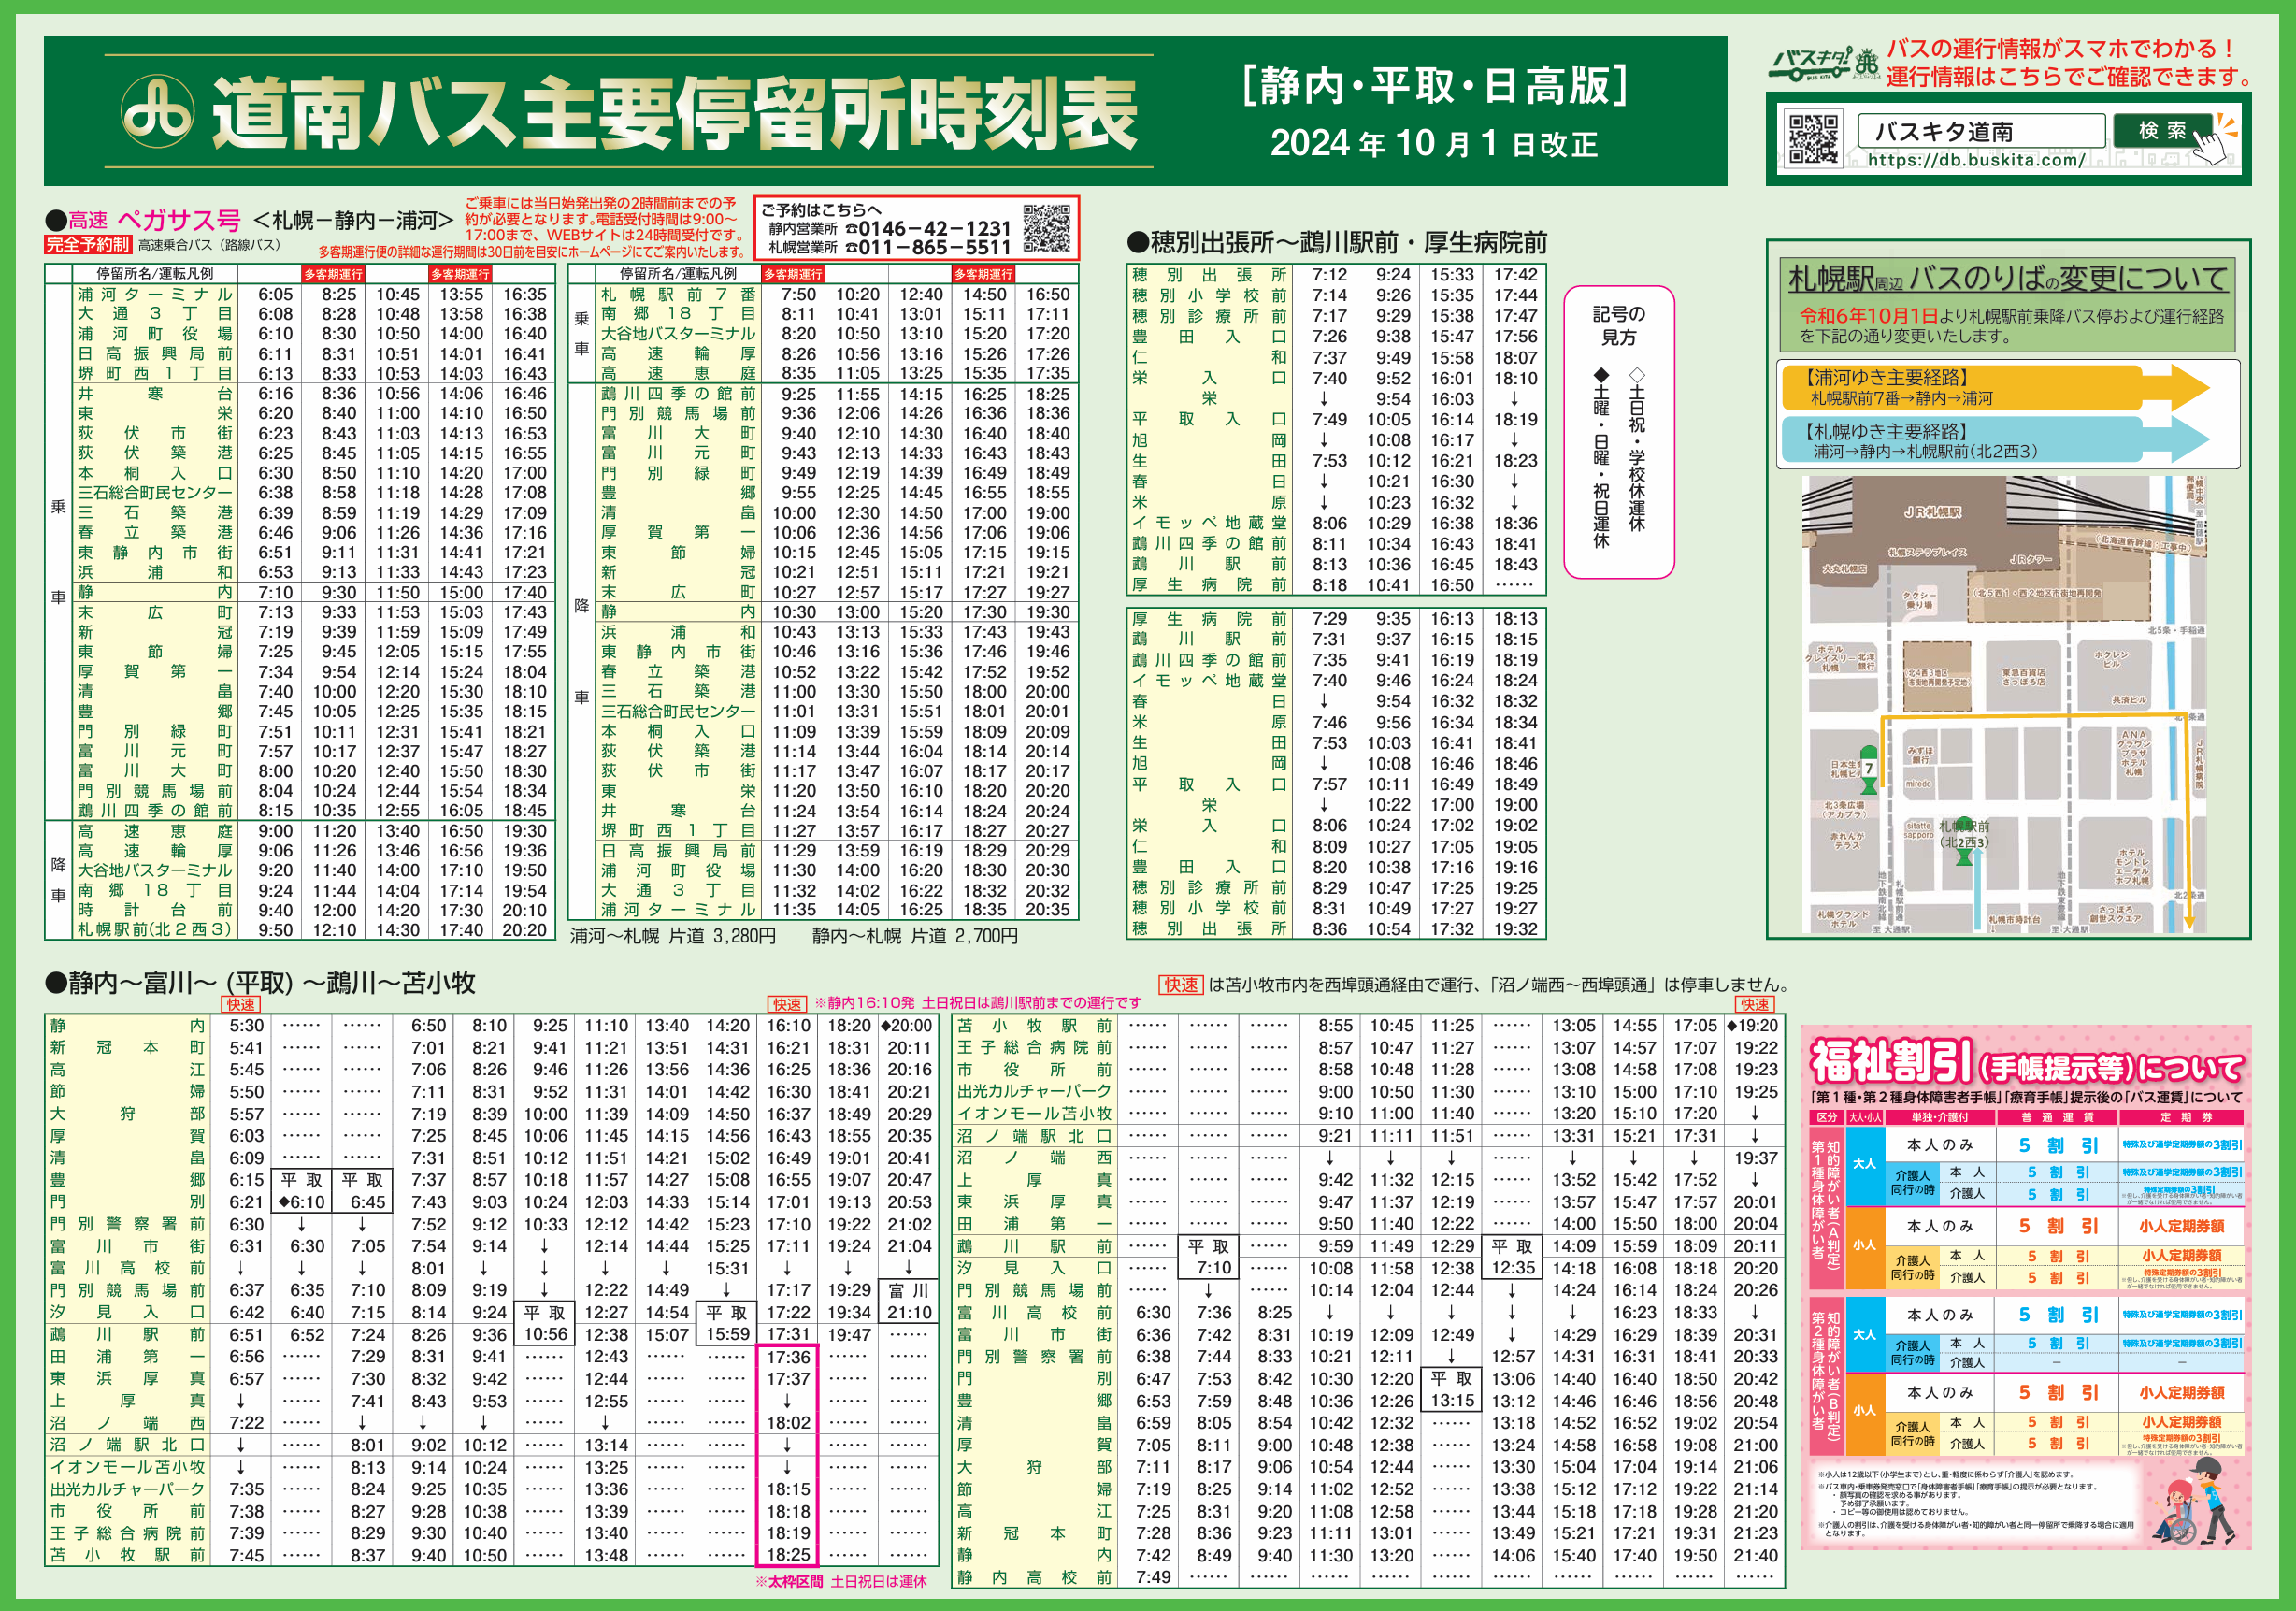This screenshot has width=2296, height=1611.
Task: Click the QR code beside Buskita search box
Action: [1813, 139]
